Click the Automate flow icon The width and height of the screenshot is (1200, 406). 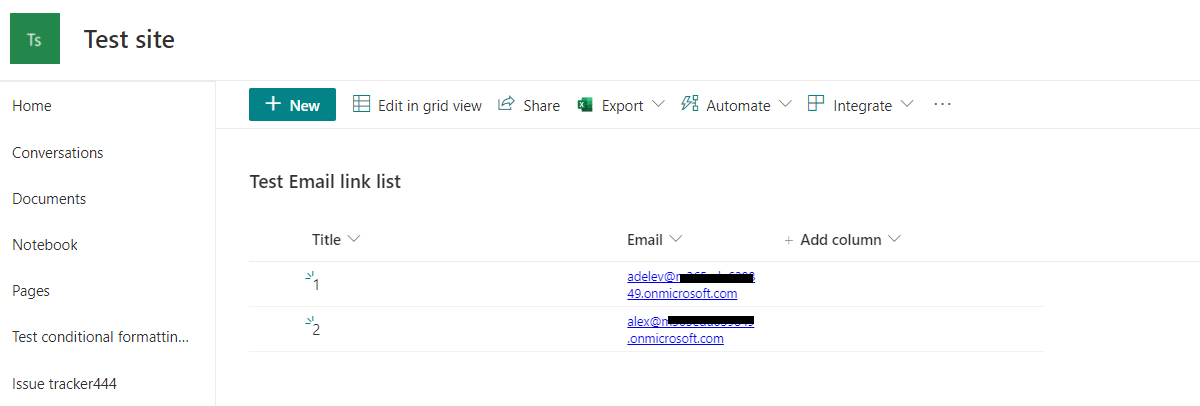pos(689,104)
